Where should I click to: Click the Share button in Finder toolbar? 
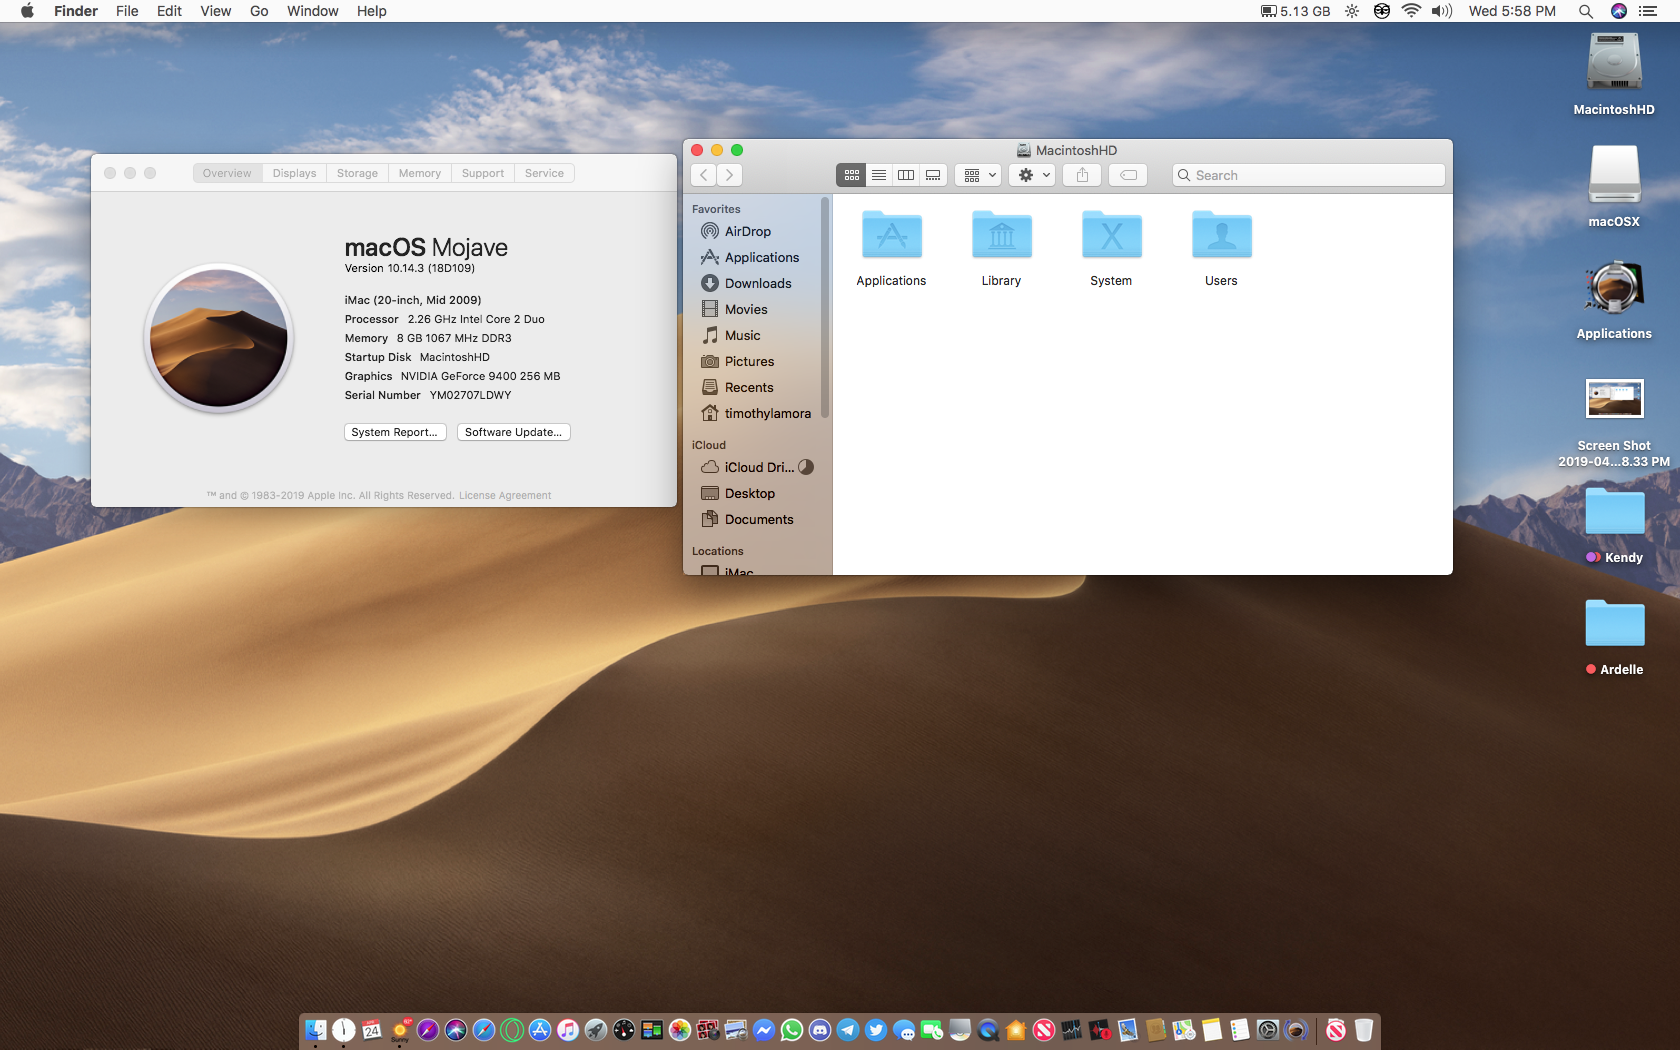(x=1082, y=175)
